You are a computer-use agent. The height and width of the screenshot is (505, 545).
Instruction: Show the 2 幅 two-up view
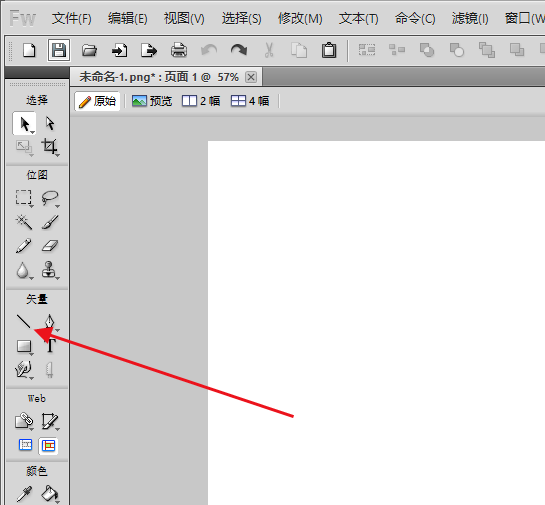(x=201, y=101)
